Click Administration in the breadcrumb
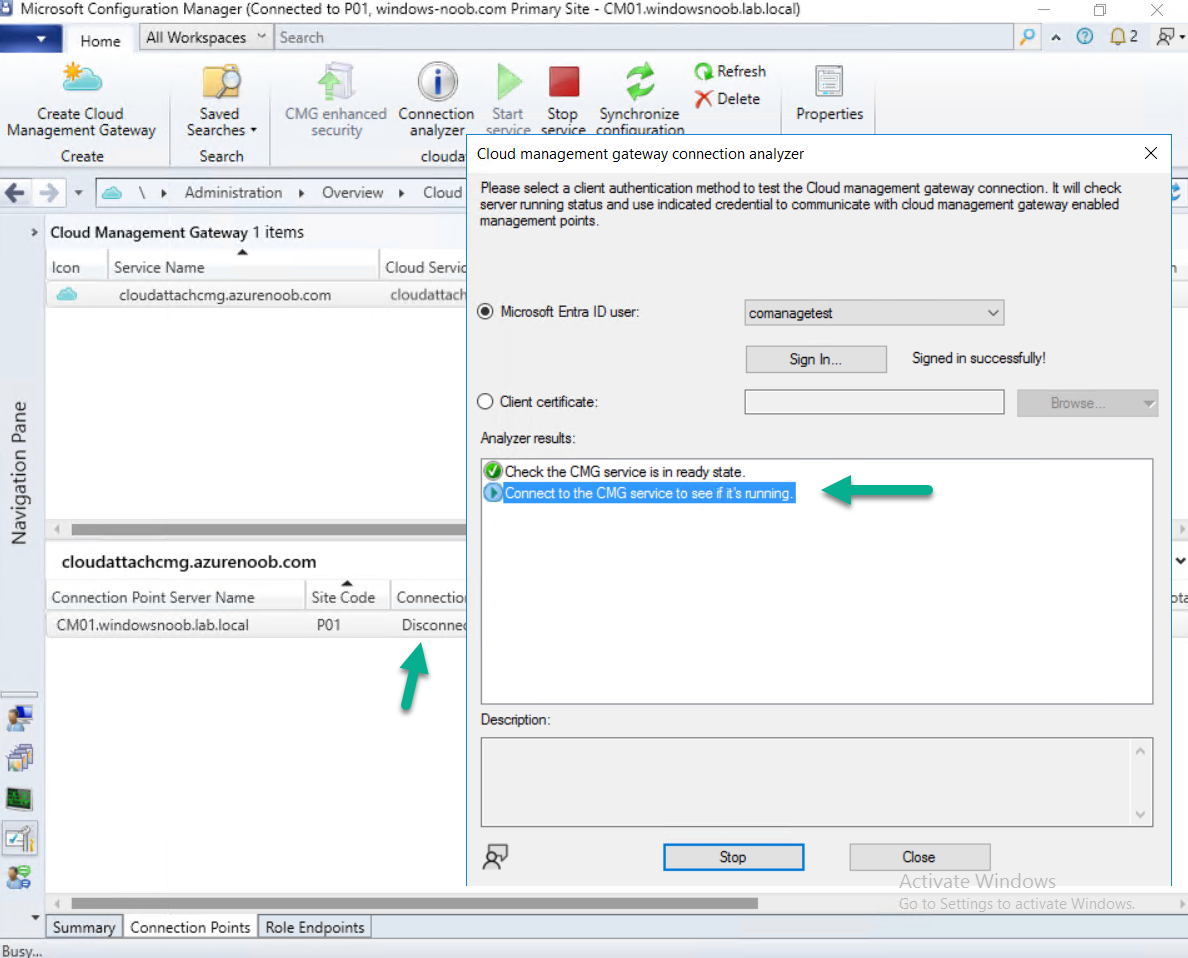Screen dimensions: 1188x958 (233, 193)
